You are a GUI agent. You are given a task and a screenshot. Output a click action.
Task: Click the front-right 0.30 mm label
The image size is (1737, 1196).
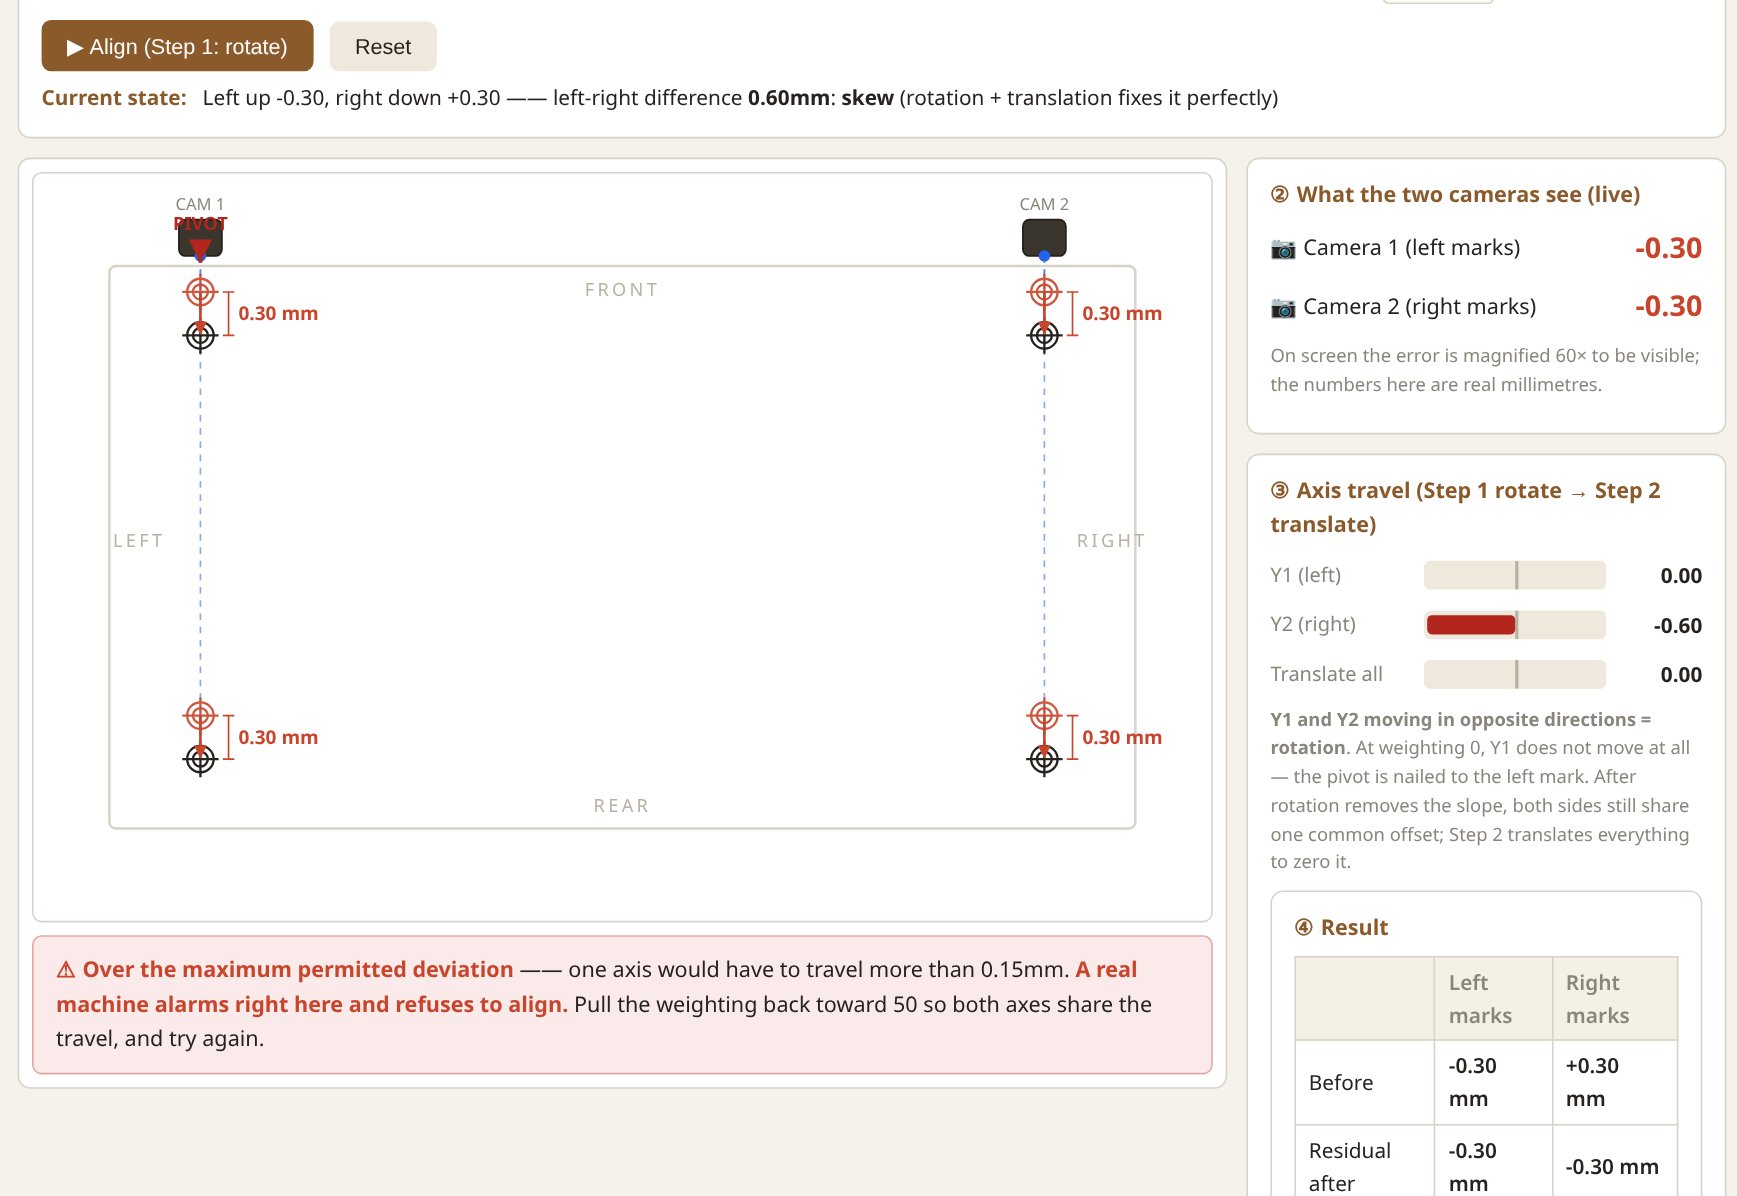[x=1122, y=313]
